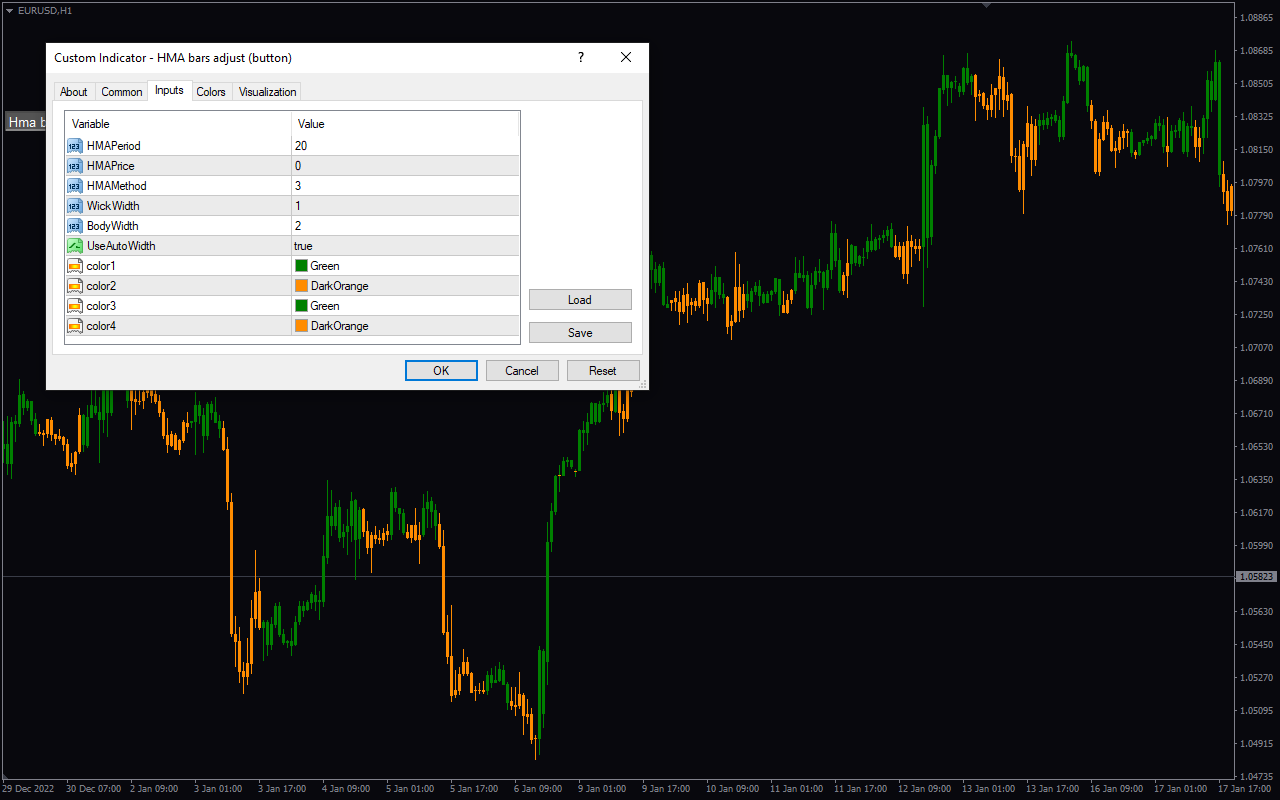Click the 12 Jan 09:00 time label
The image size is (1280, 800).
click(924, 789)
